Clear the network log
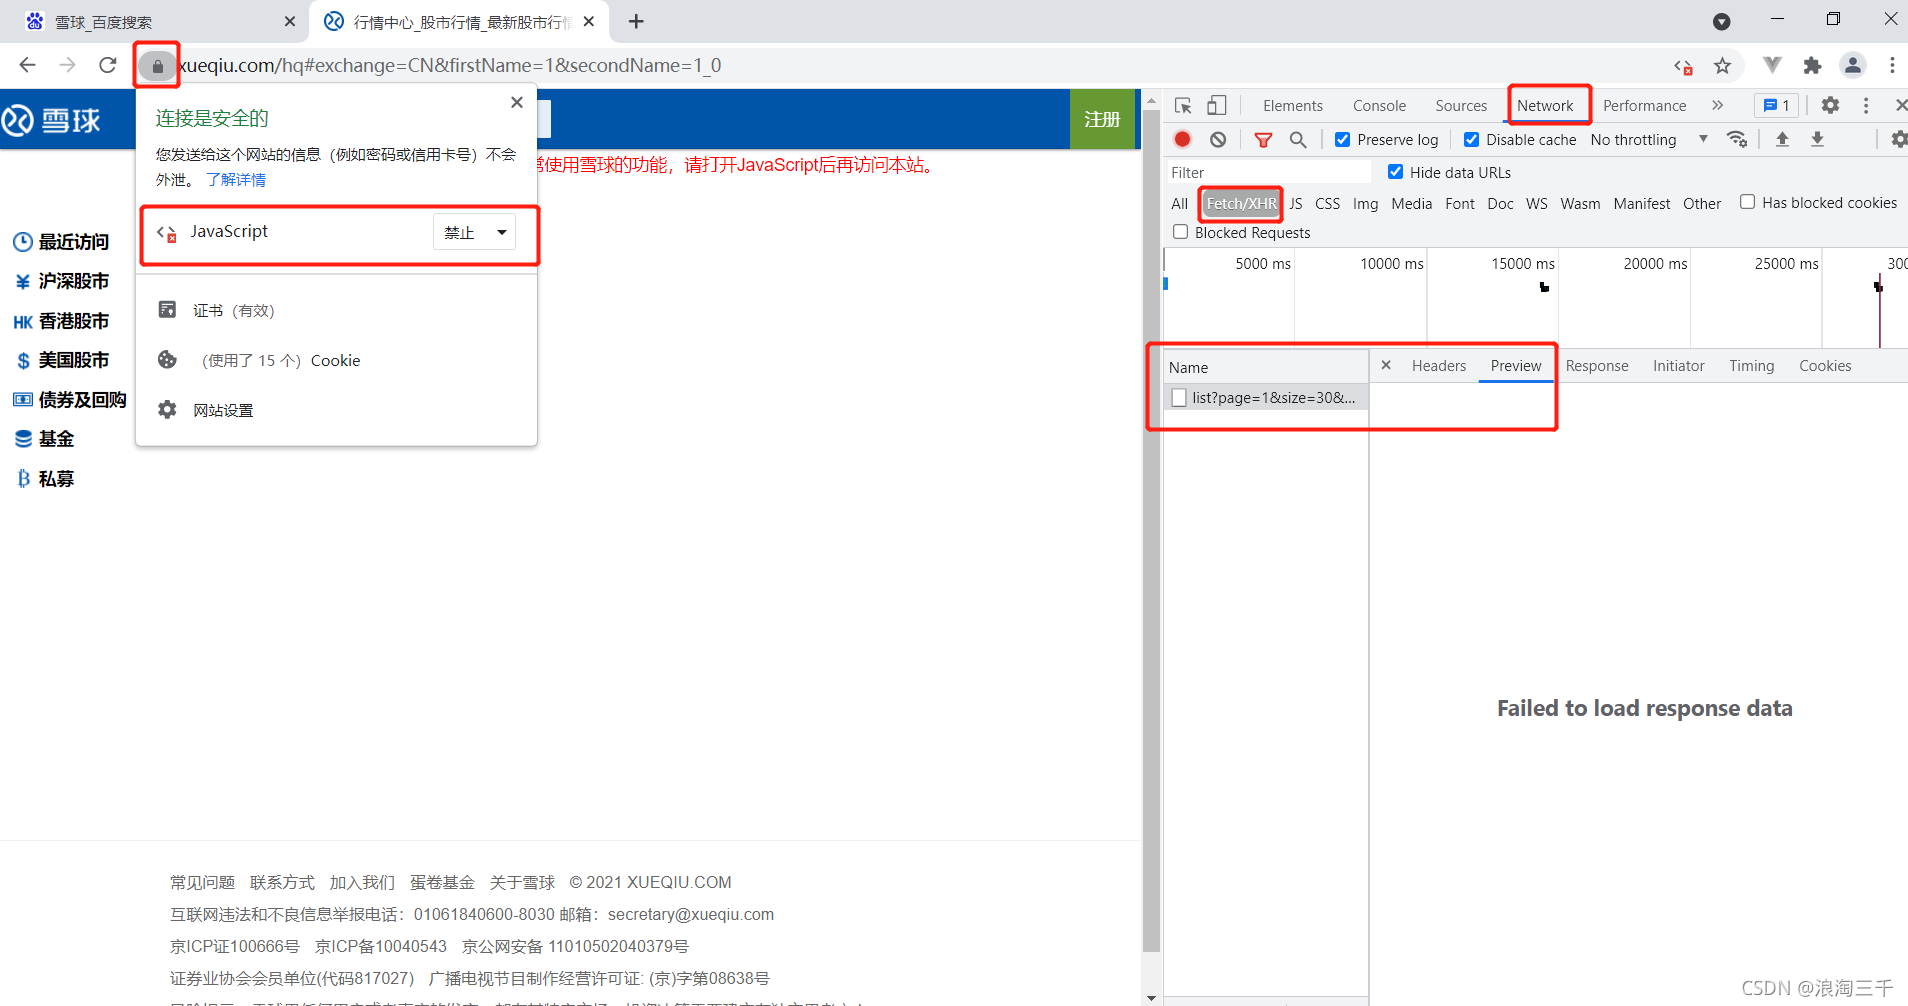Screen dimensions: 1908x1006 pos(1217,139)
